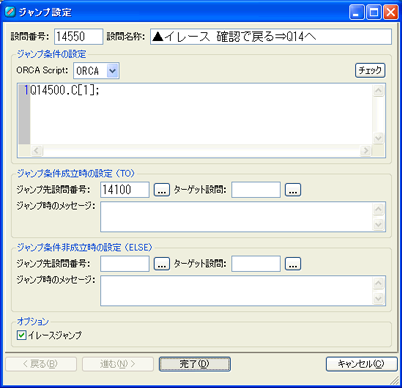Viewport: 402px width, 388px height.
Task: Click the チェック button
Action: coord(370,70)
